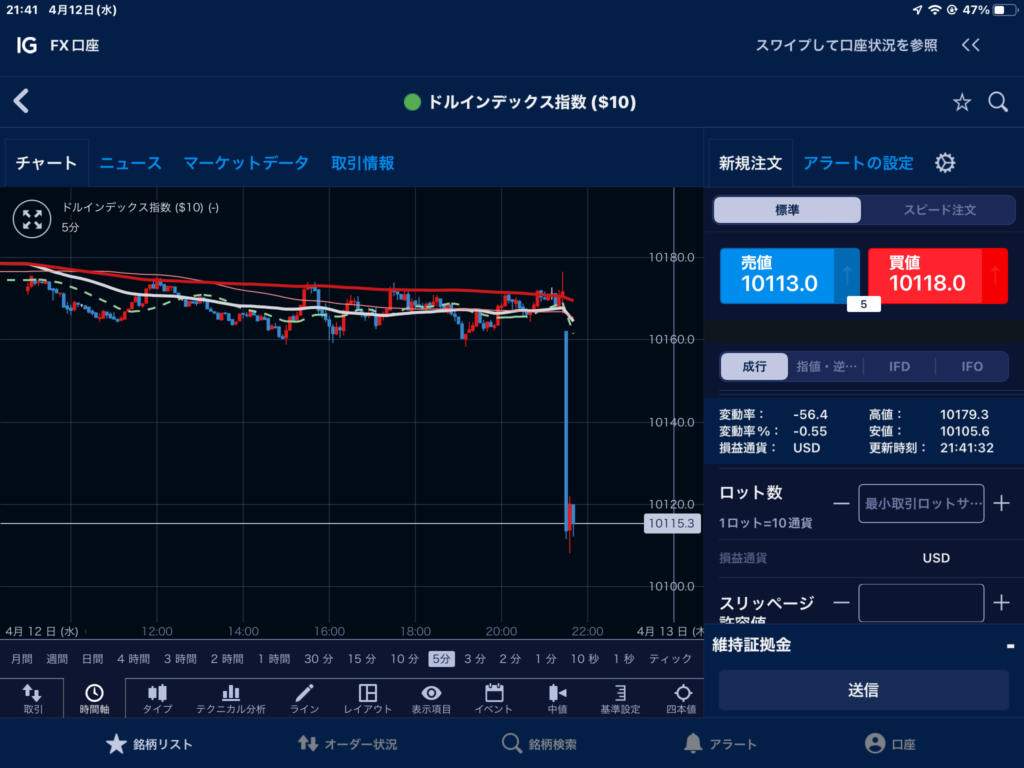The height and width of the screenshot is (768, 1024).
Task: Increase lot size with plus button
Action: tap(1001, 503)
